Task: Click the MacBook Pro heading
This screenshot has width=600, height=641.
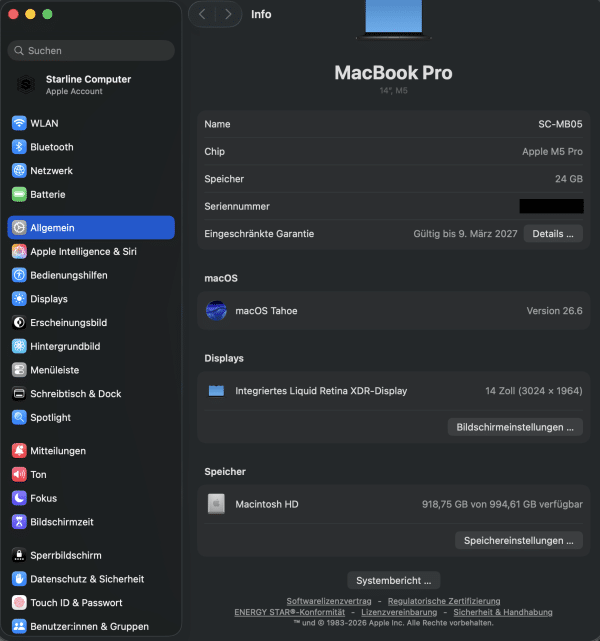Action: 393,73
